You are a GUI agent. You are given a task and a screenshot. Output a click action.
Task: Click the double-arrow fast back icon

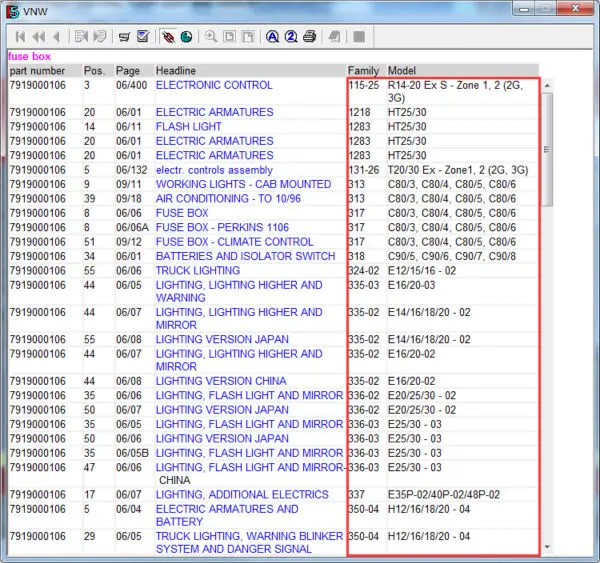39,37
